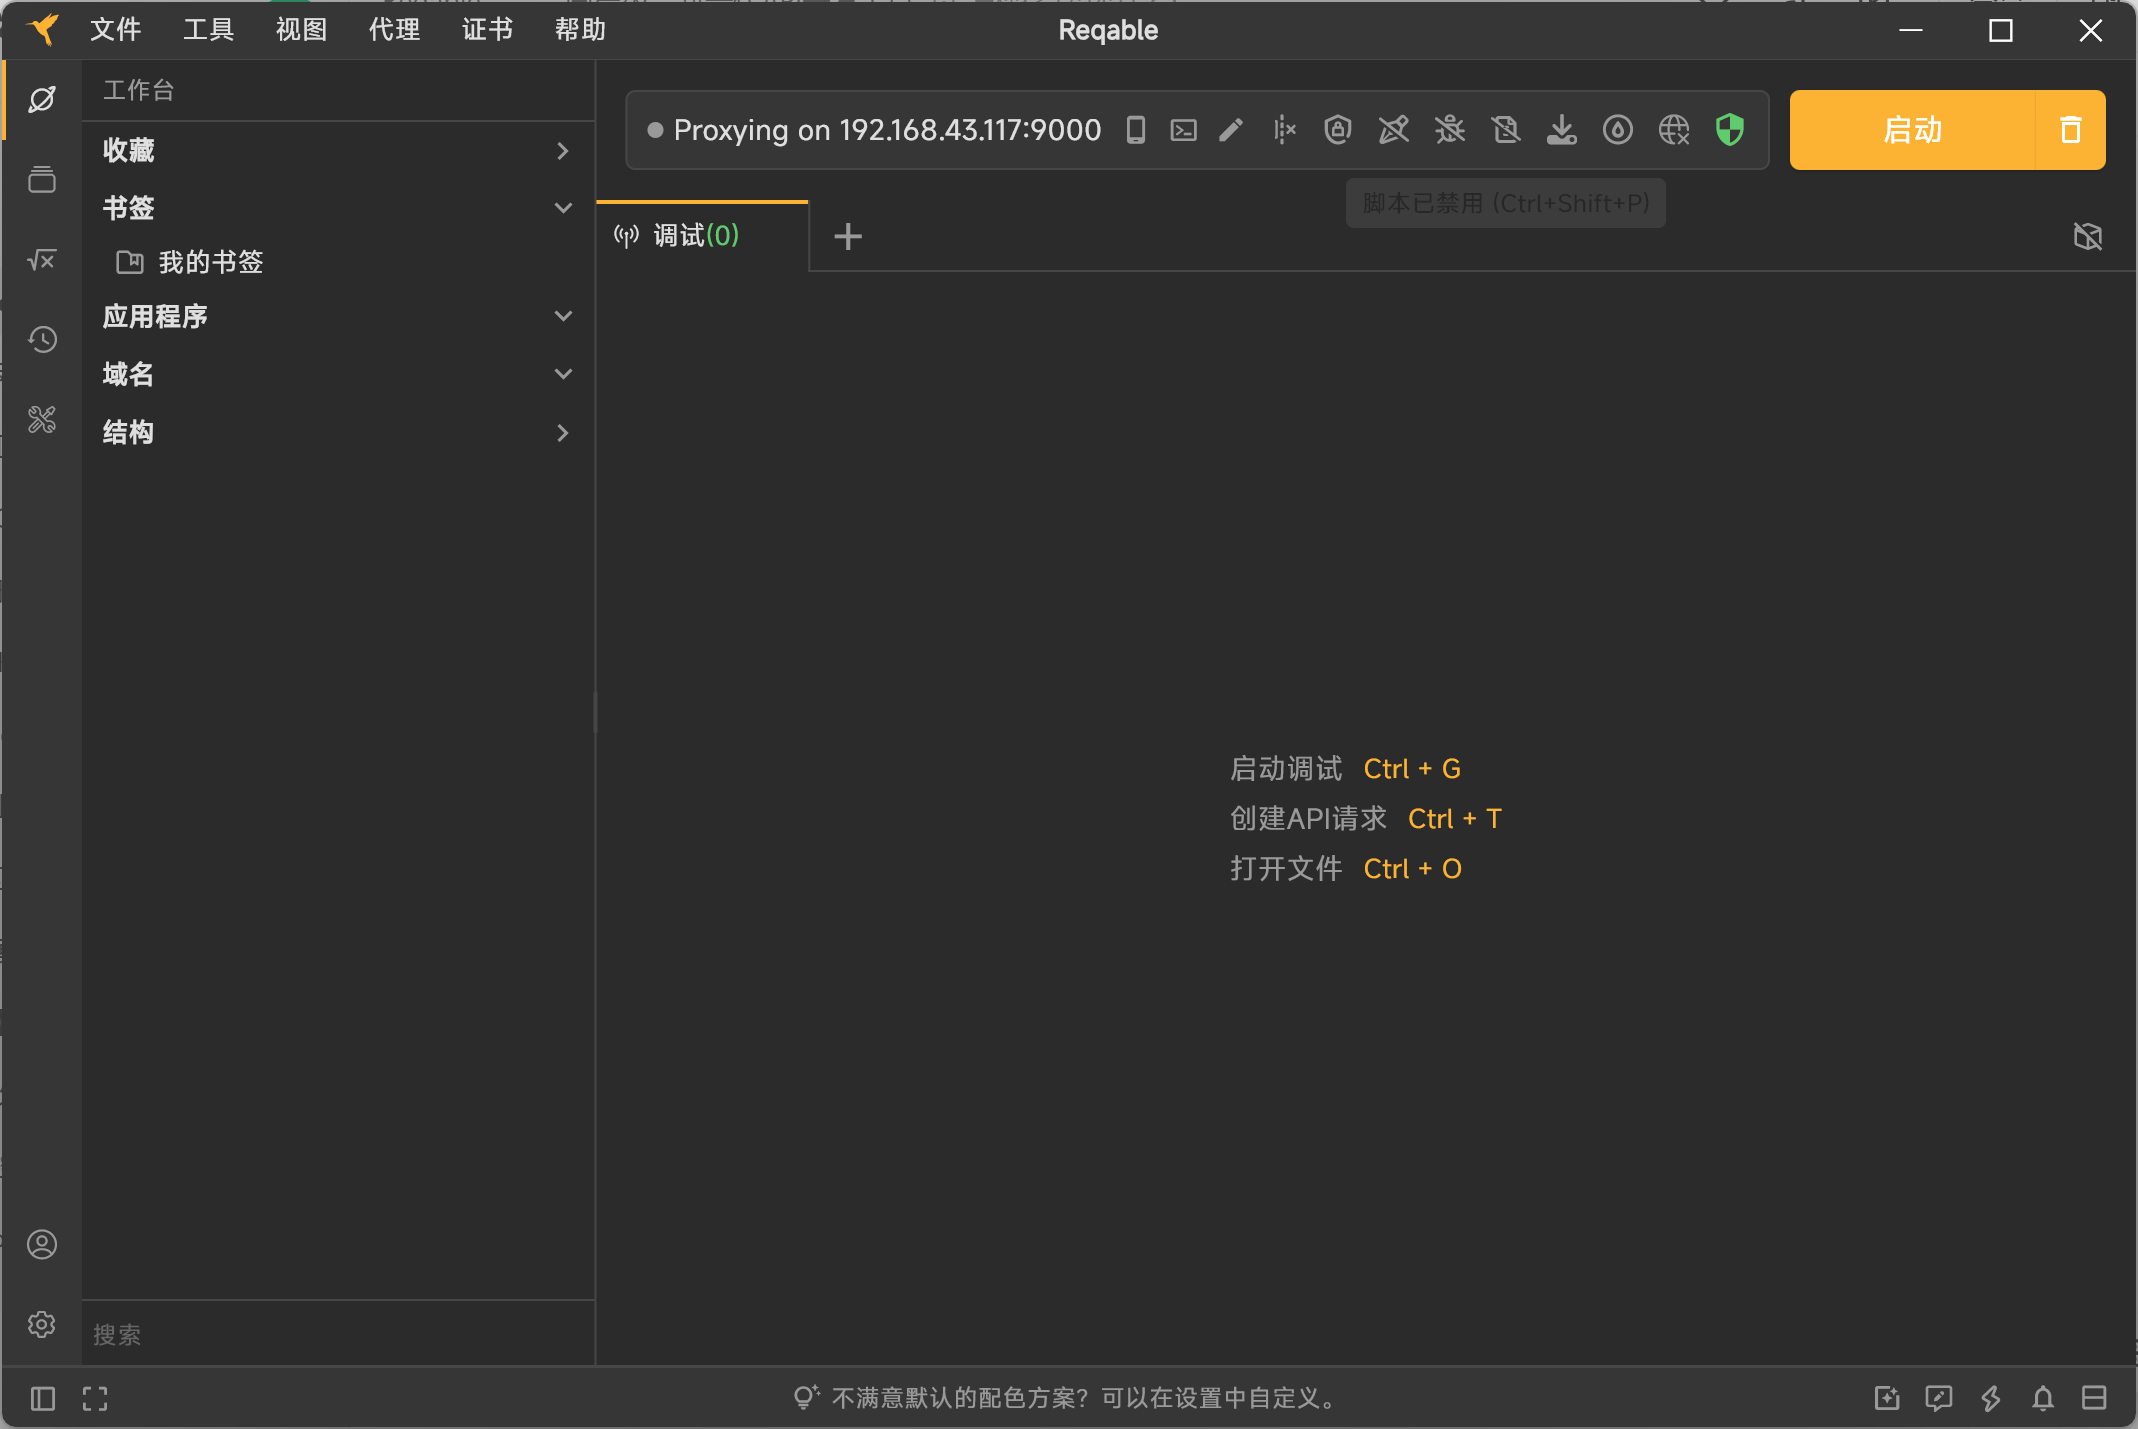
Task: Toggle the fullscreen brackets icon in status bar
Action: coord(95,1398)
